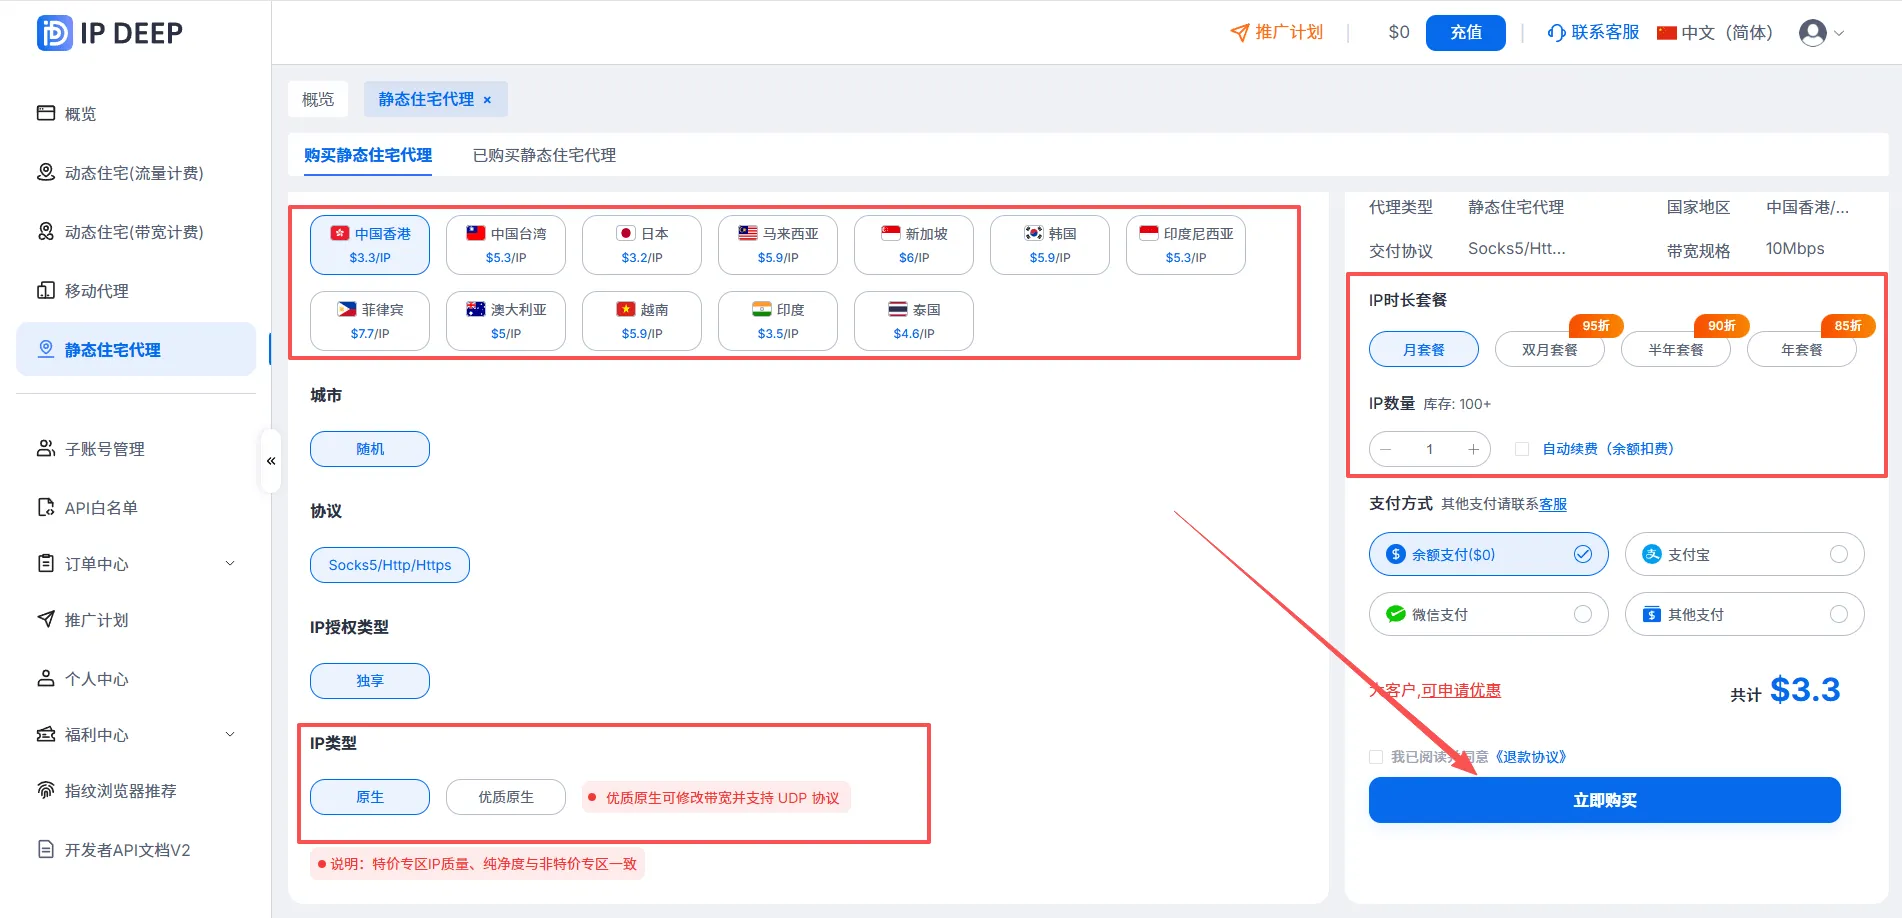Image resolution: width=1902 pixels, height=918 pixels.
Task: Click the China flag language icon
Action: coord(1667,33)
